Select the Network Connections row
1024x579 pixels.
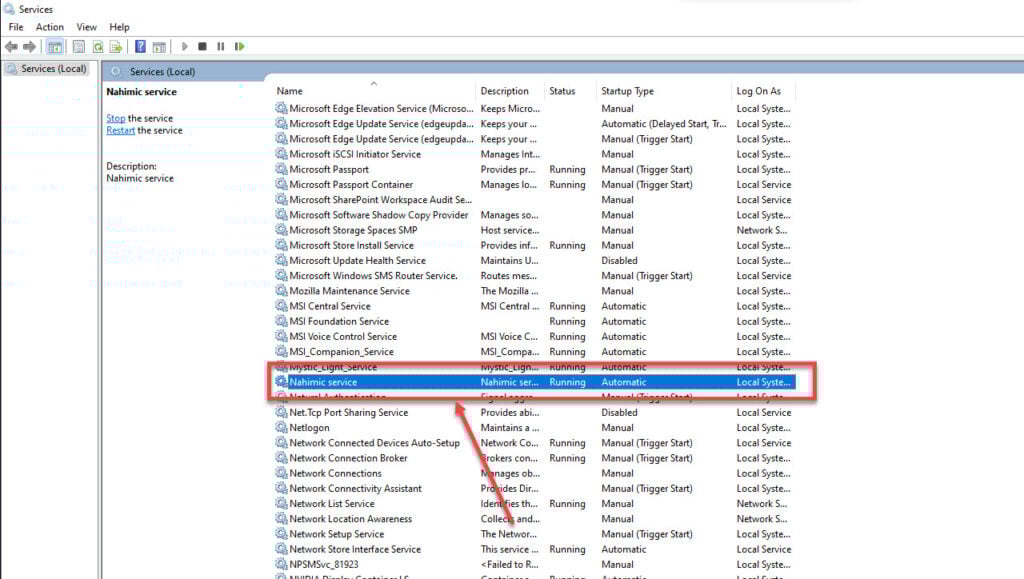coord(534,473)
